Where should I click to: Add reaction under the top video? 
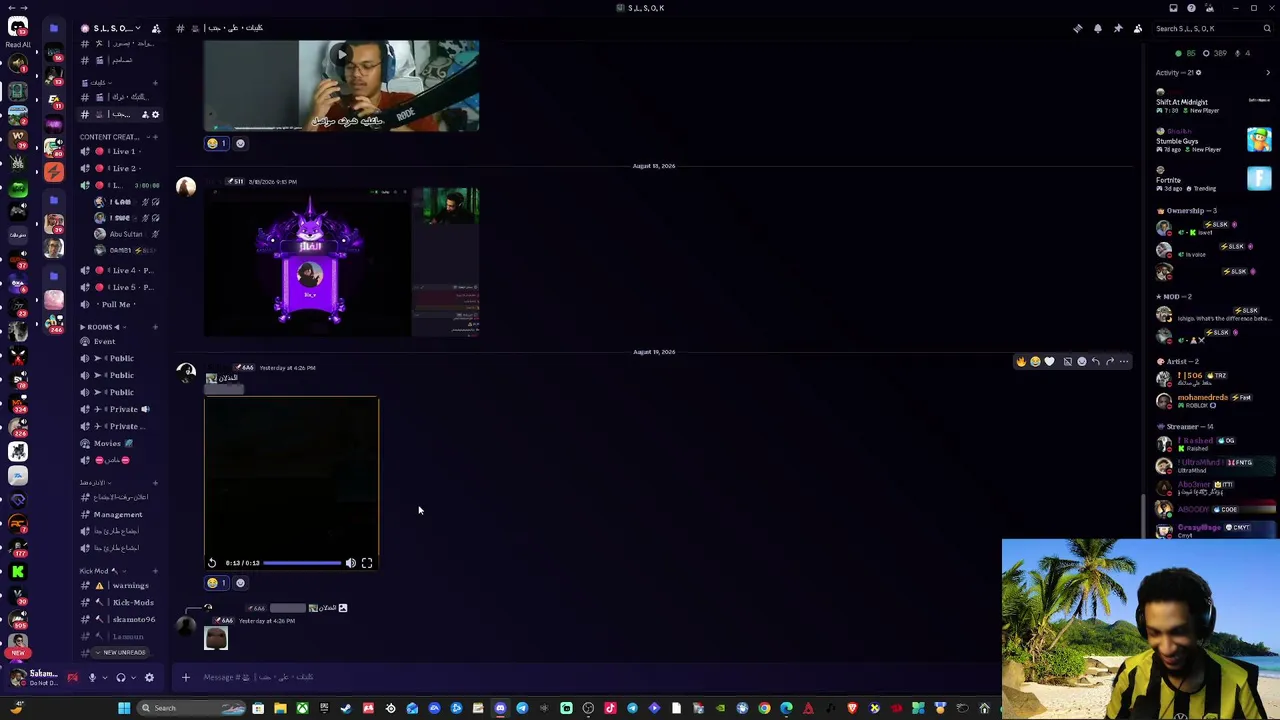[240, 143]
